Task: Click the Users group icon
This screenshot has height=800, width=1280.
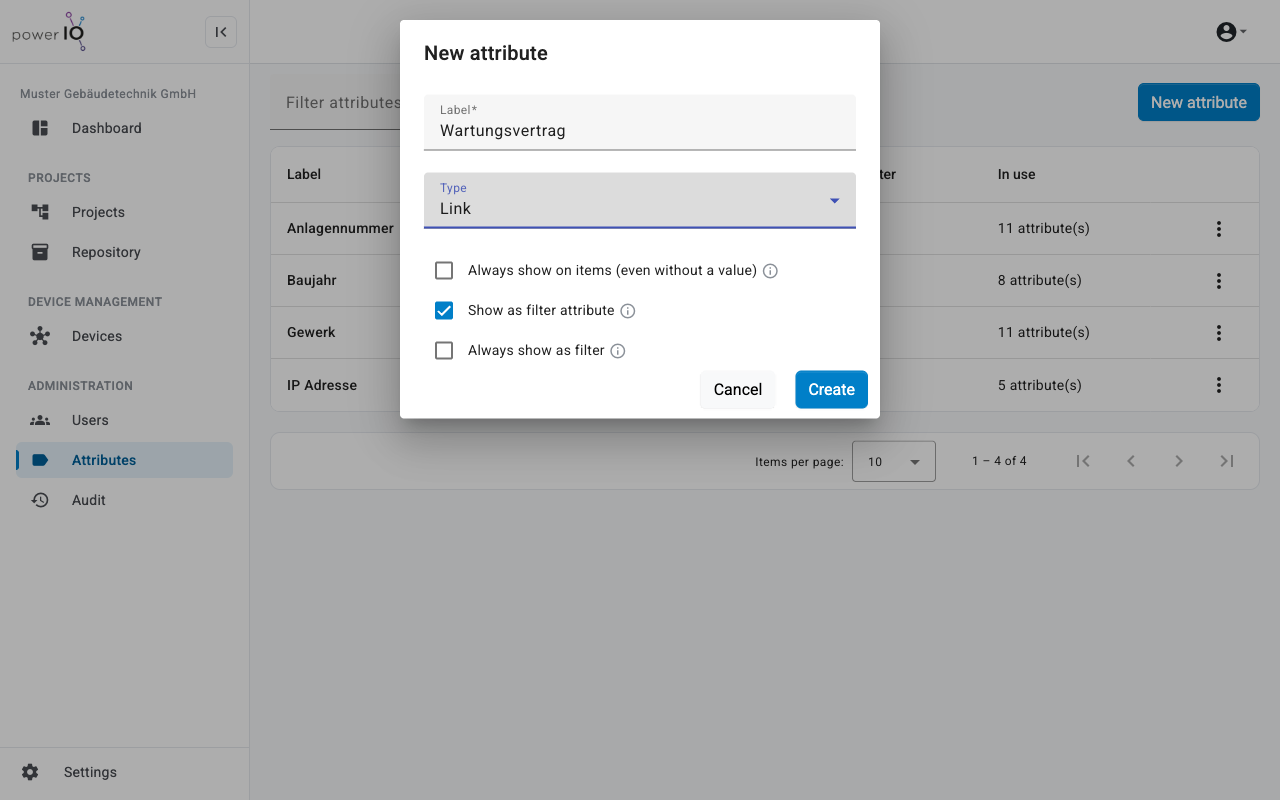Action: [40, 420]
